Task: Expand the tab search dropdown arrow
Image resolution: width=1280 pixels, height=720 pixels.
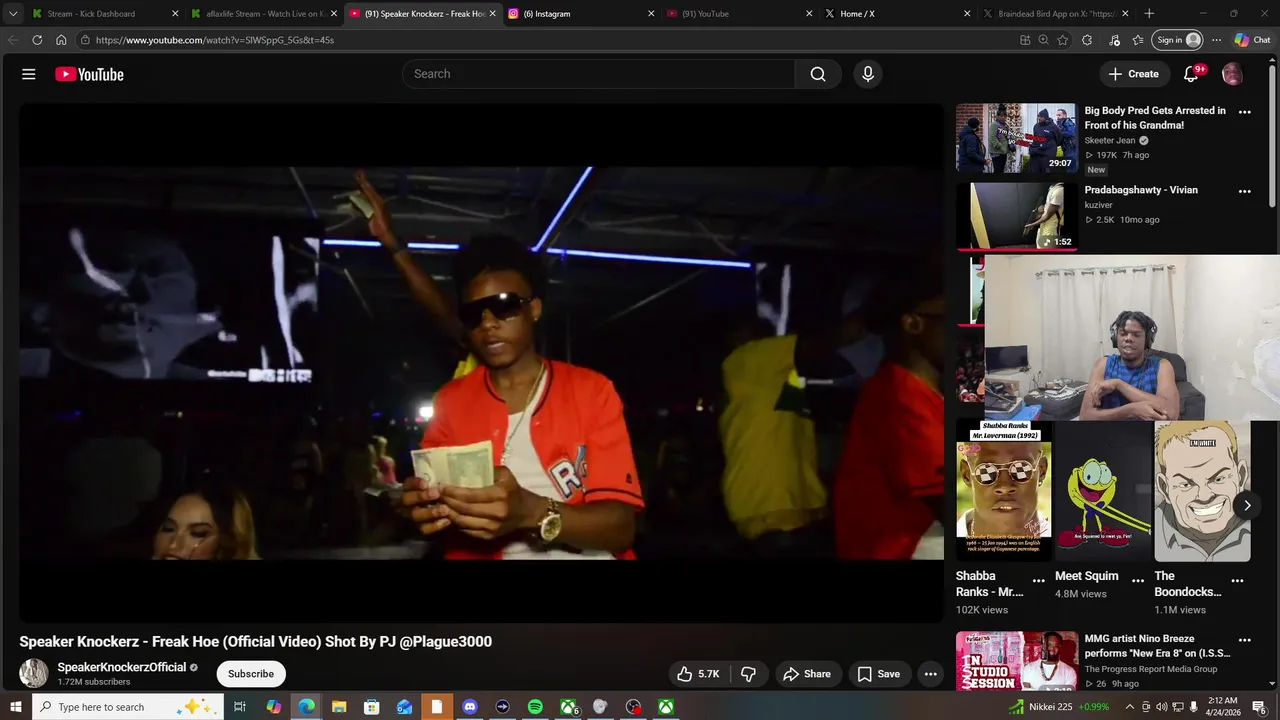Action: 13,14
